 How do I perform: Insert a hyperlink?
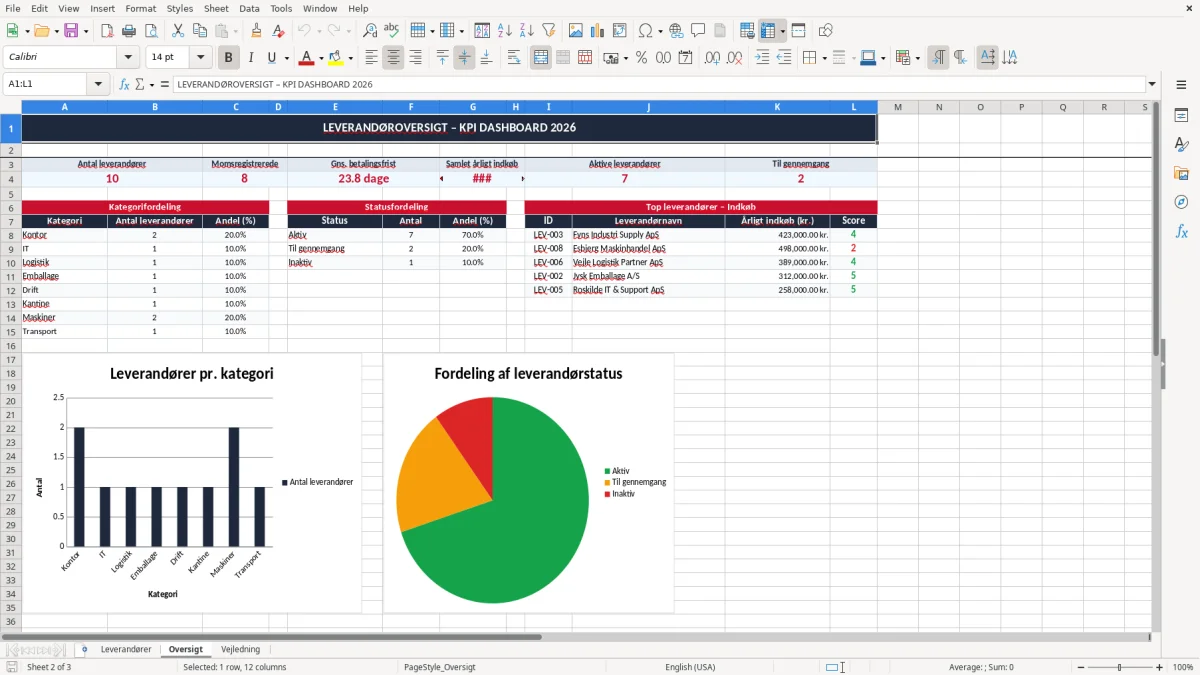click(x=676, y=31)
